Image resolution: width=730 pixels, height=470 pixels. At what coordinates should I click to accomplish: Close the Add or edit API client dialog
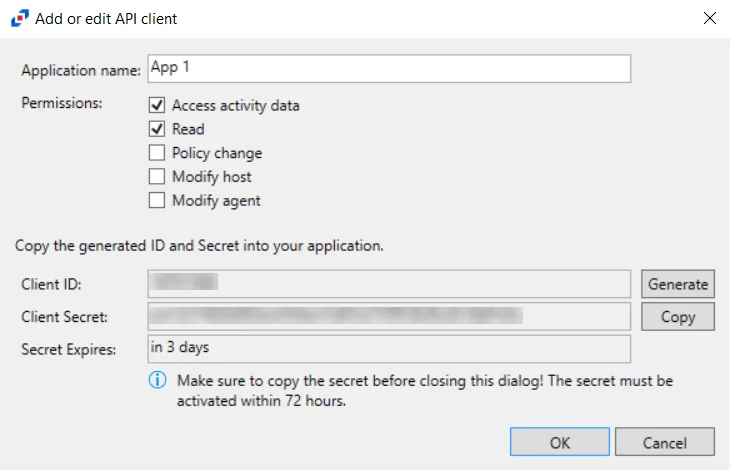(x=710, y=18)
